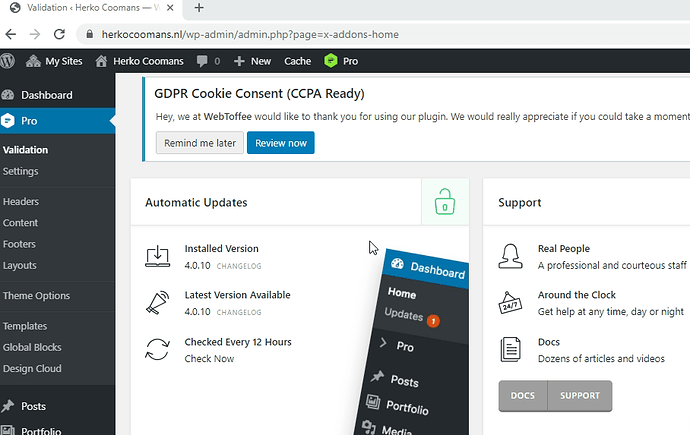Click the Docs document icon
The image size is (690, 435).
tap(510, 350)
